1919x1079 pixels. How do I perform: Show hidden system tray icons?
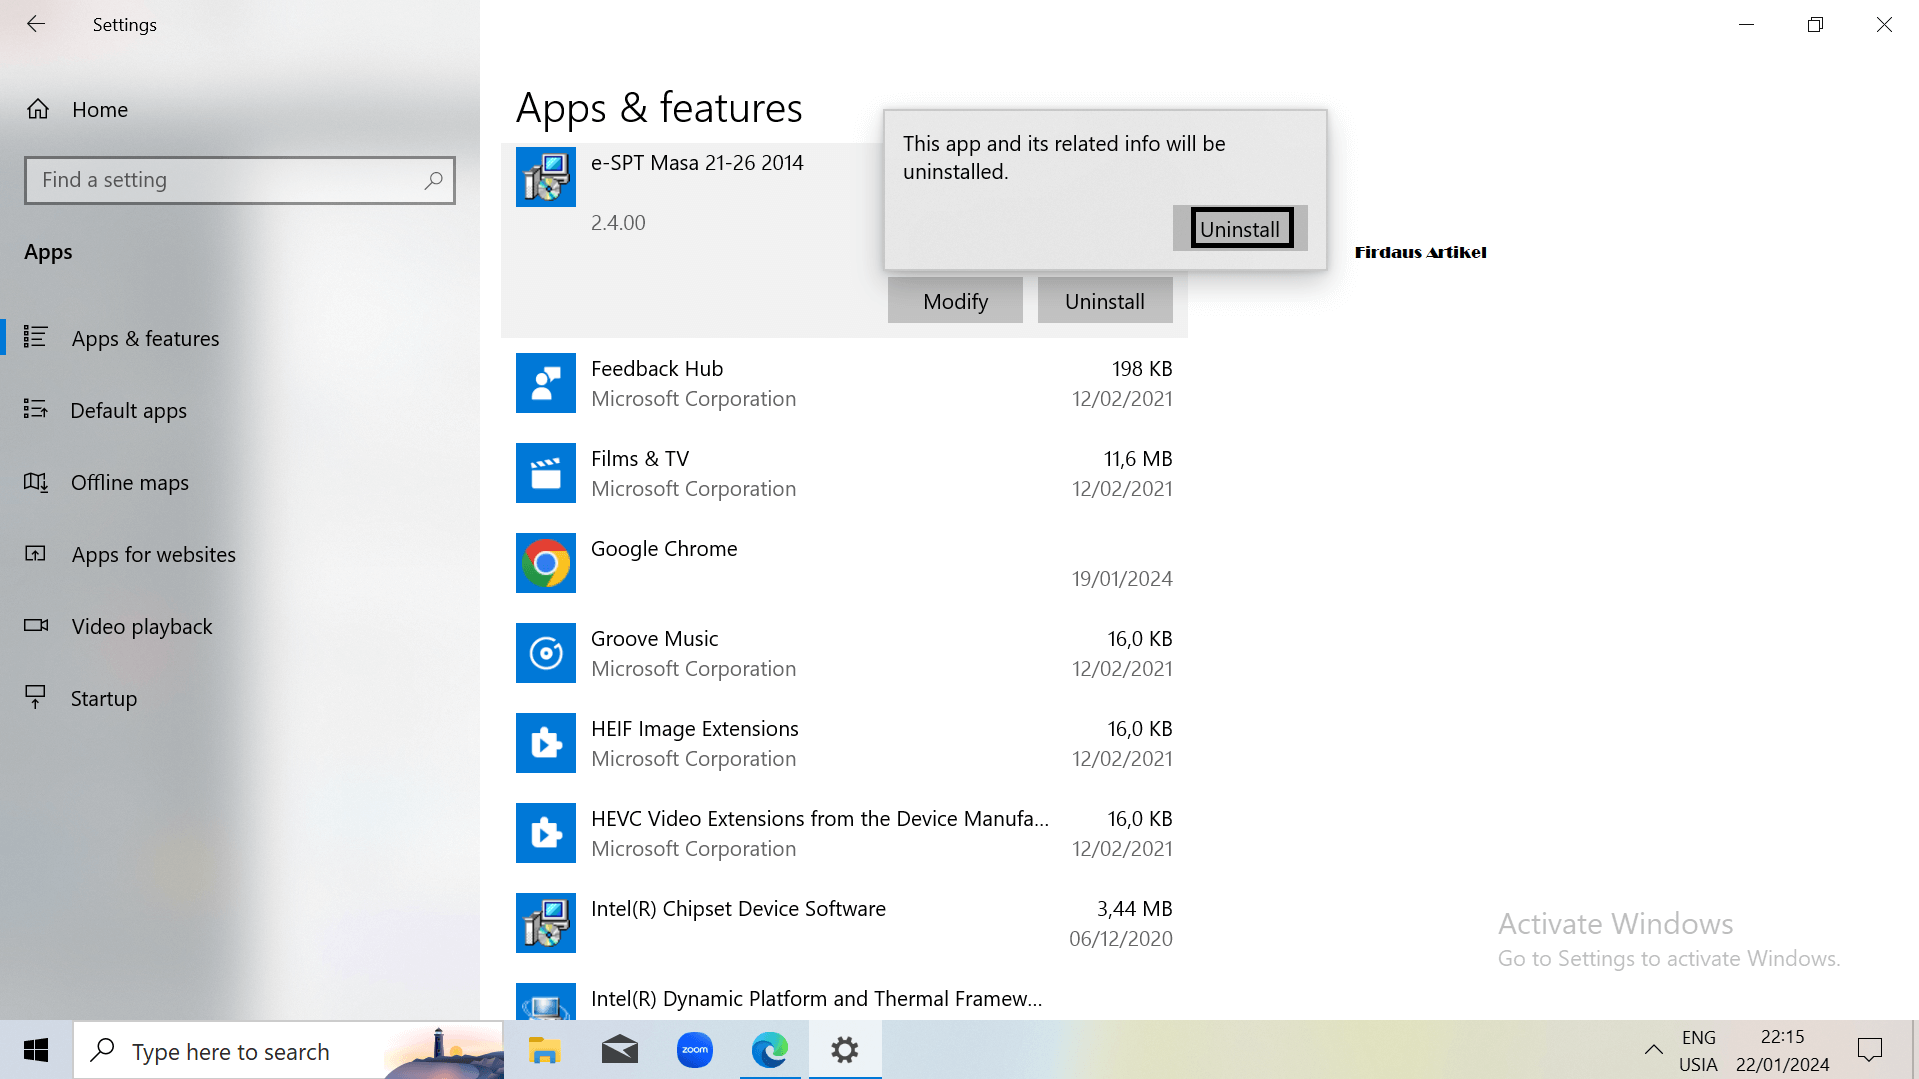tap(1654, 1050)
